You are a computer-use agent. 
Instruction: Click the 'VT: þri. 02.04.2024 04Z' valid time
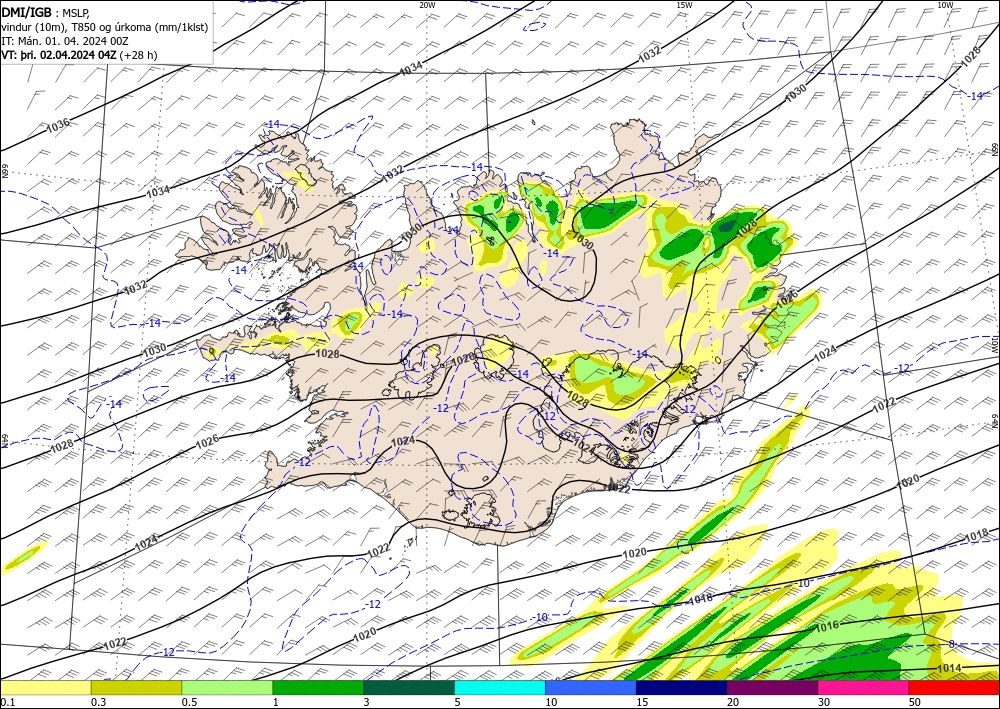[x=59, y=55]
